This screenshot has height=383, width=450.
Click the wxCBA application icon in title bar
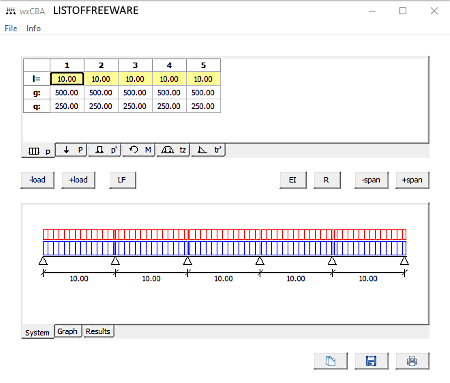tap(11, 11)
